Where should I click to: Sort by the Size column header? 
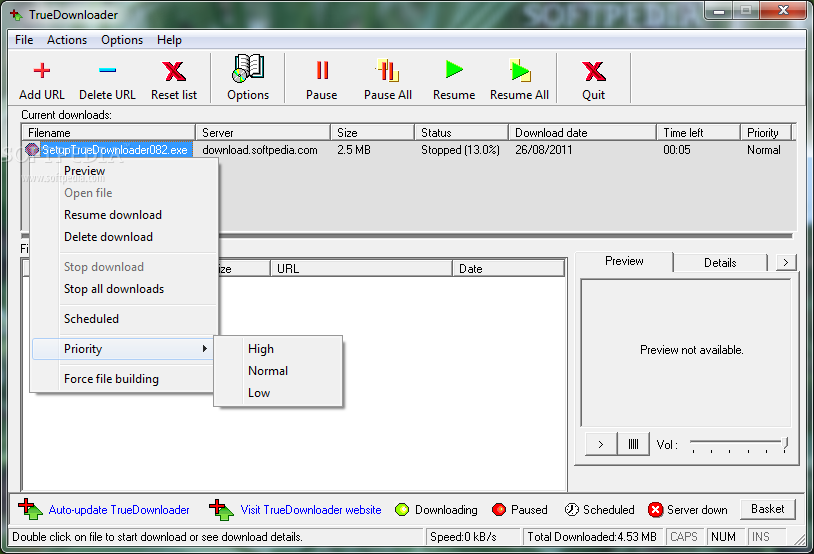point(372,132)
